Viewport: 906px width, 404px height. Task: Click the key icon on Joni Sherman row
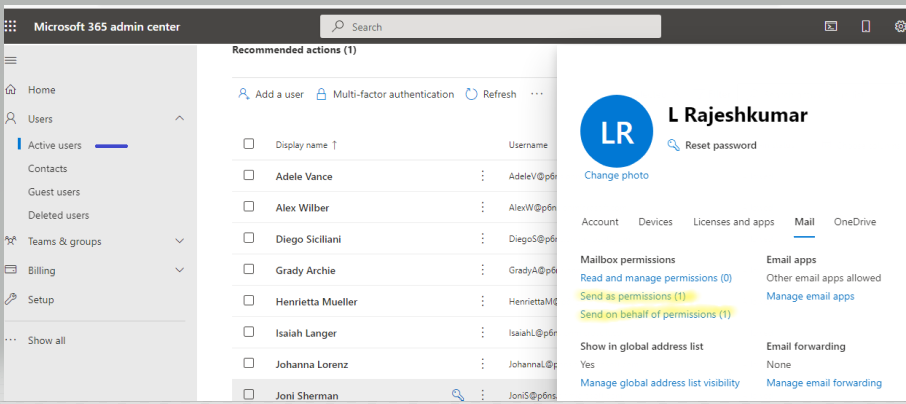(x=458, y=395)
